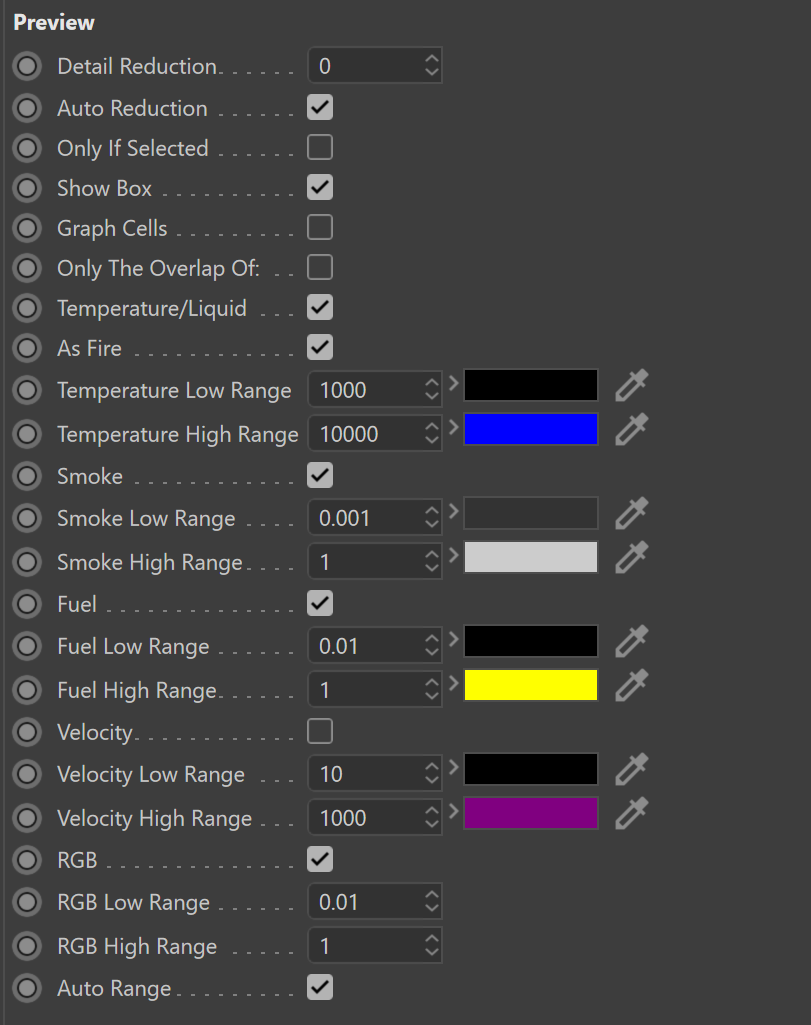Pick Velocity High Range color via eyedropper
811x1025 pixels.
631,813
